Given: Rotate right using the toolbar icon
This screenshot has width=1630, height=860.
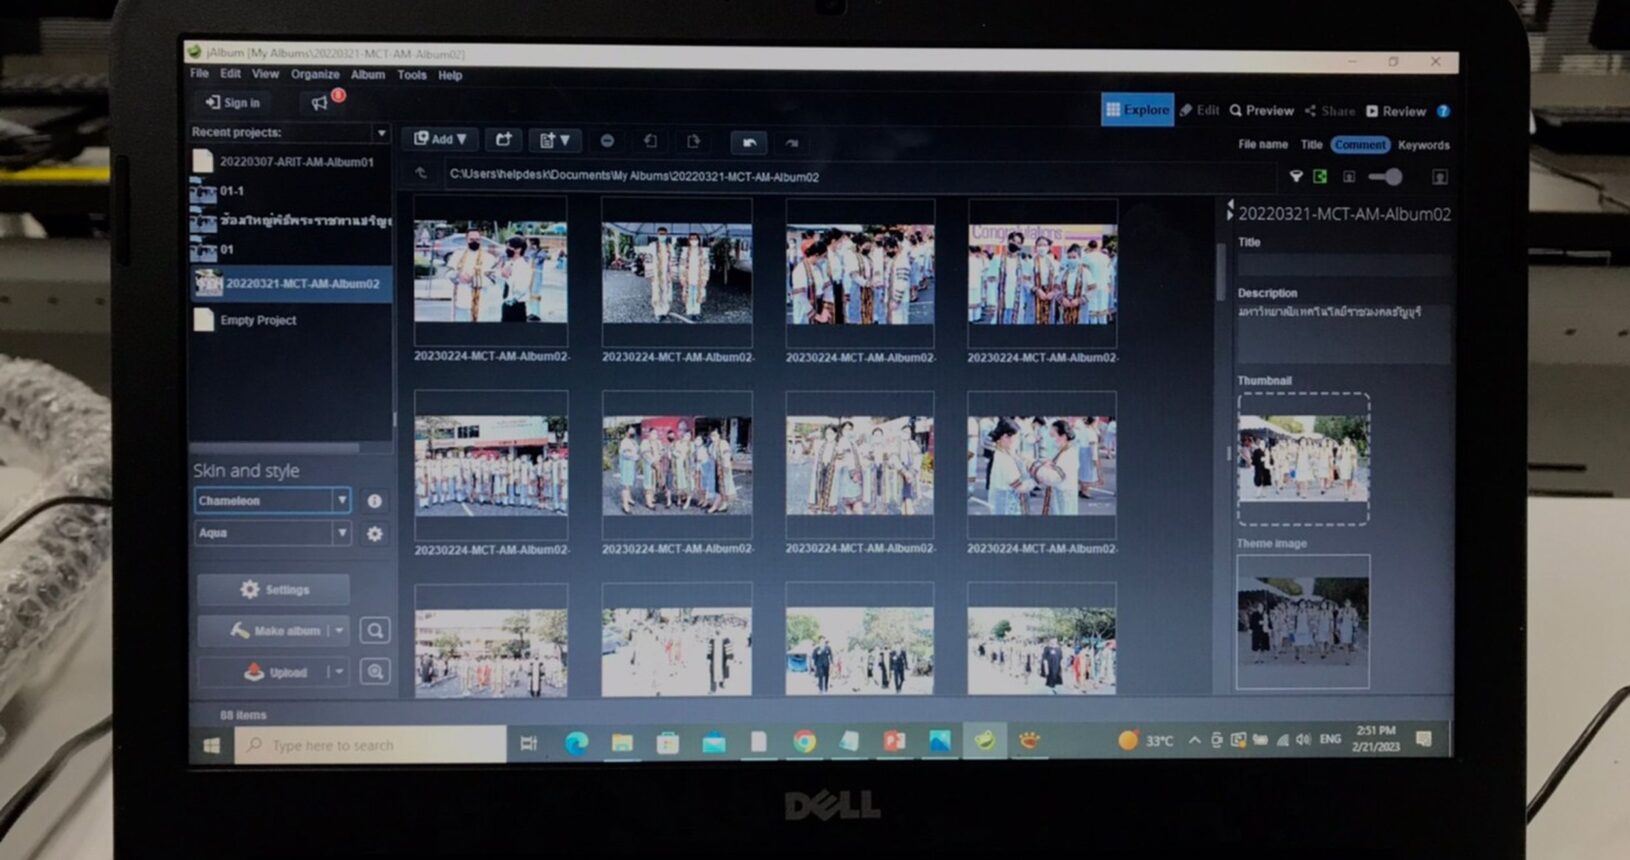Looking at the screenshot, I should [693, 141].
